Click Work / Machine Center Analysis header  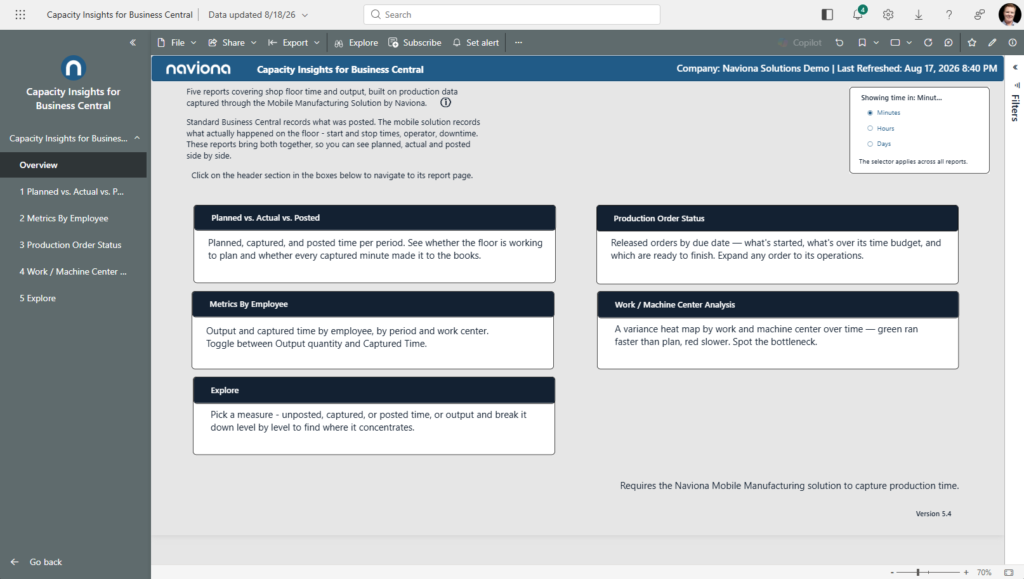(x=778, y=305)
